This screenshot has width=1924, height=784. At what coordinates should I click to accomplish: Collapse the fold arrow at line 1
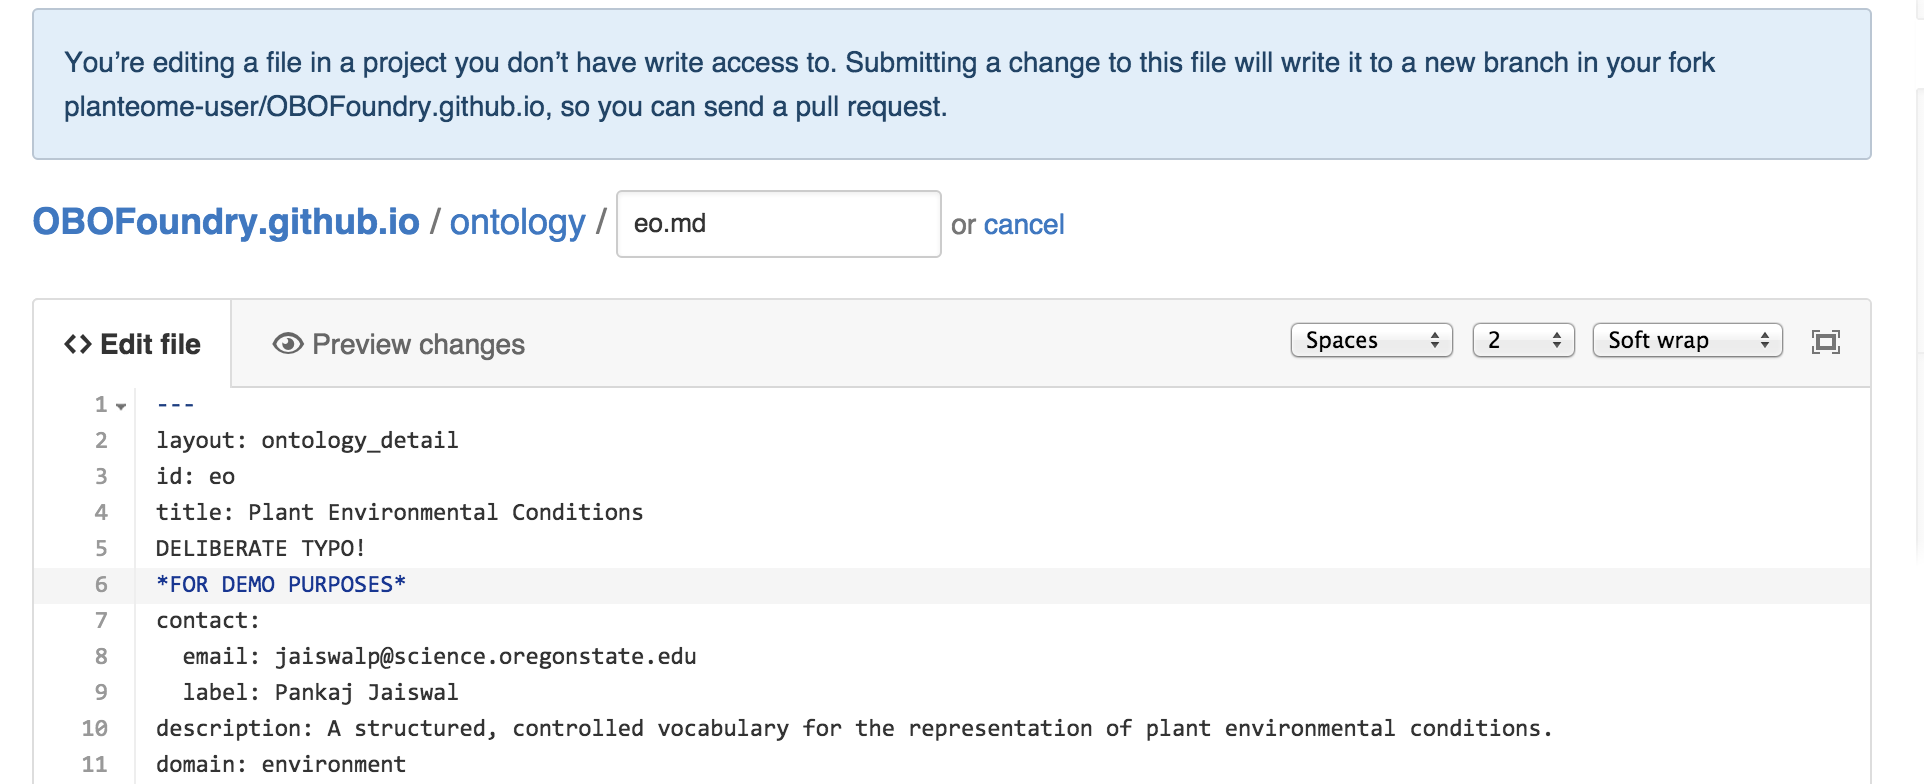coord(121,406)
